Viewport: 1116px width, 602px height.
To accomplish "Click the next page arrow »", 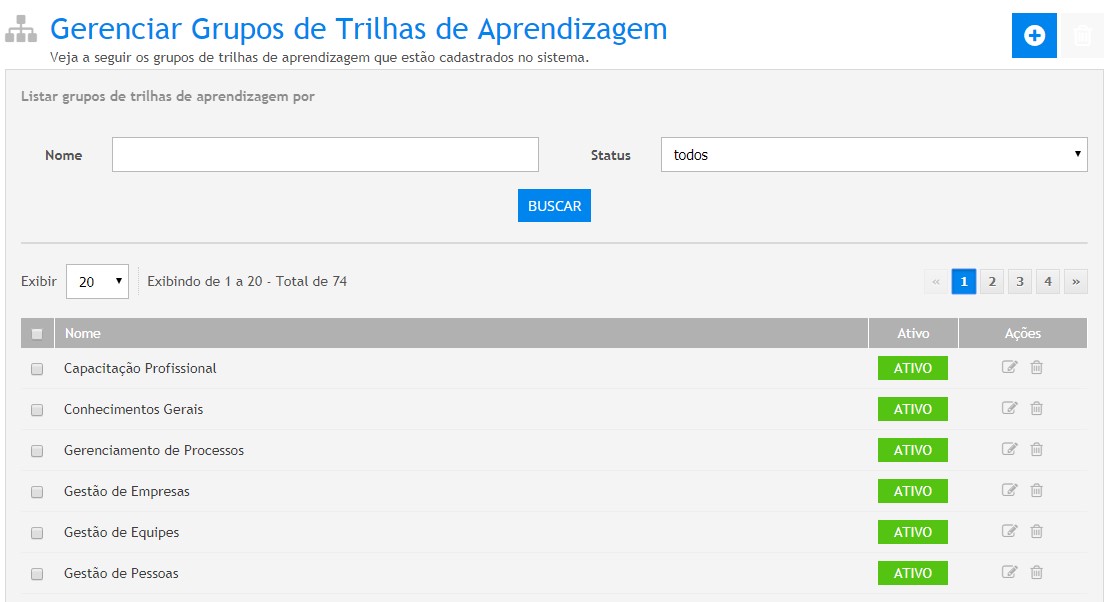I will (1076, 282).
